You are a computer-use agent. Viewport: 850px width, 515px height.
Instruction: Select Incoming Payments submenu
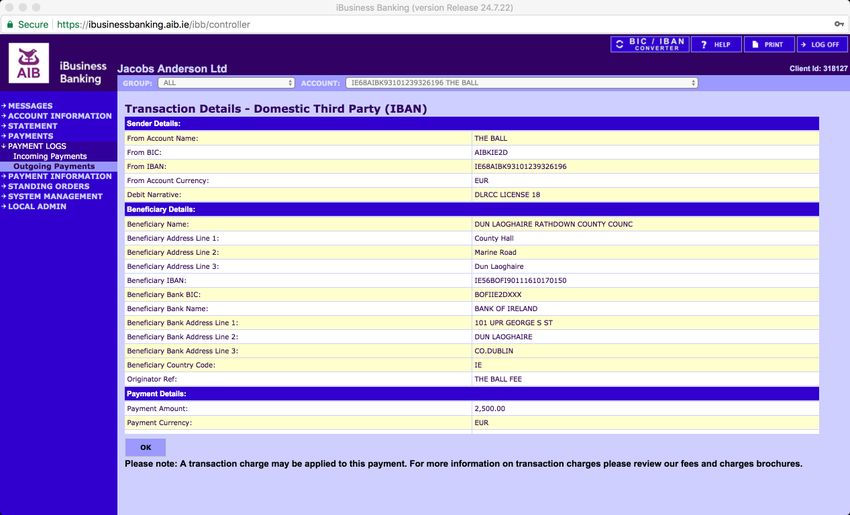tap(50, 156)
